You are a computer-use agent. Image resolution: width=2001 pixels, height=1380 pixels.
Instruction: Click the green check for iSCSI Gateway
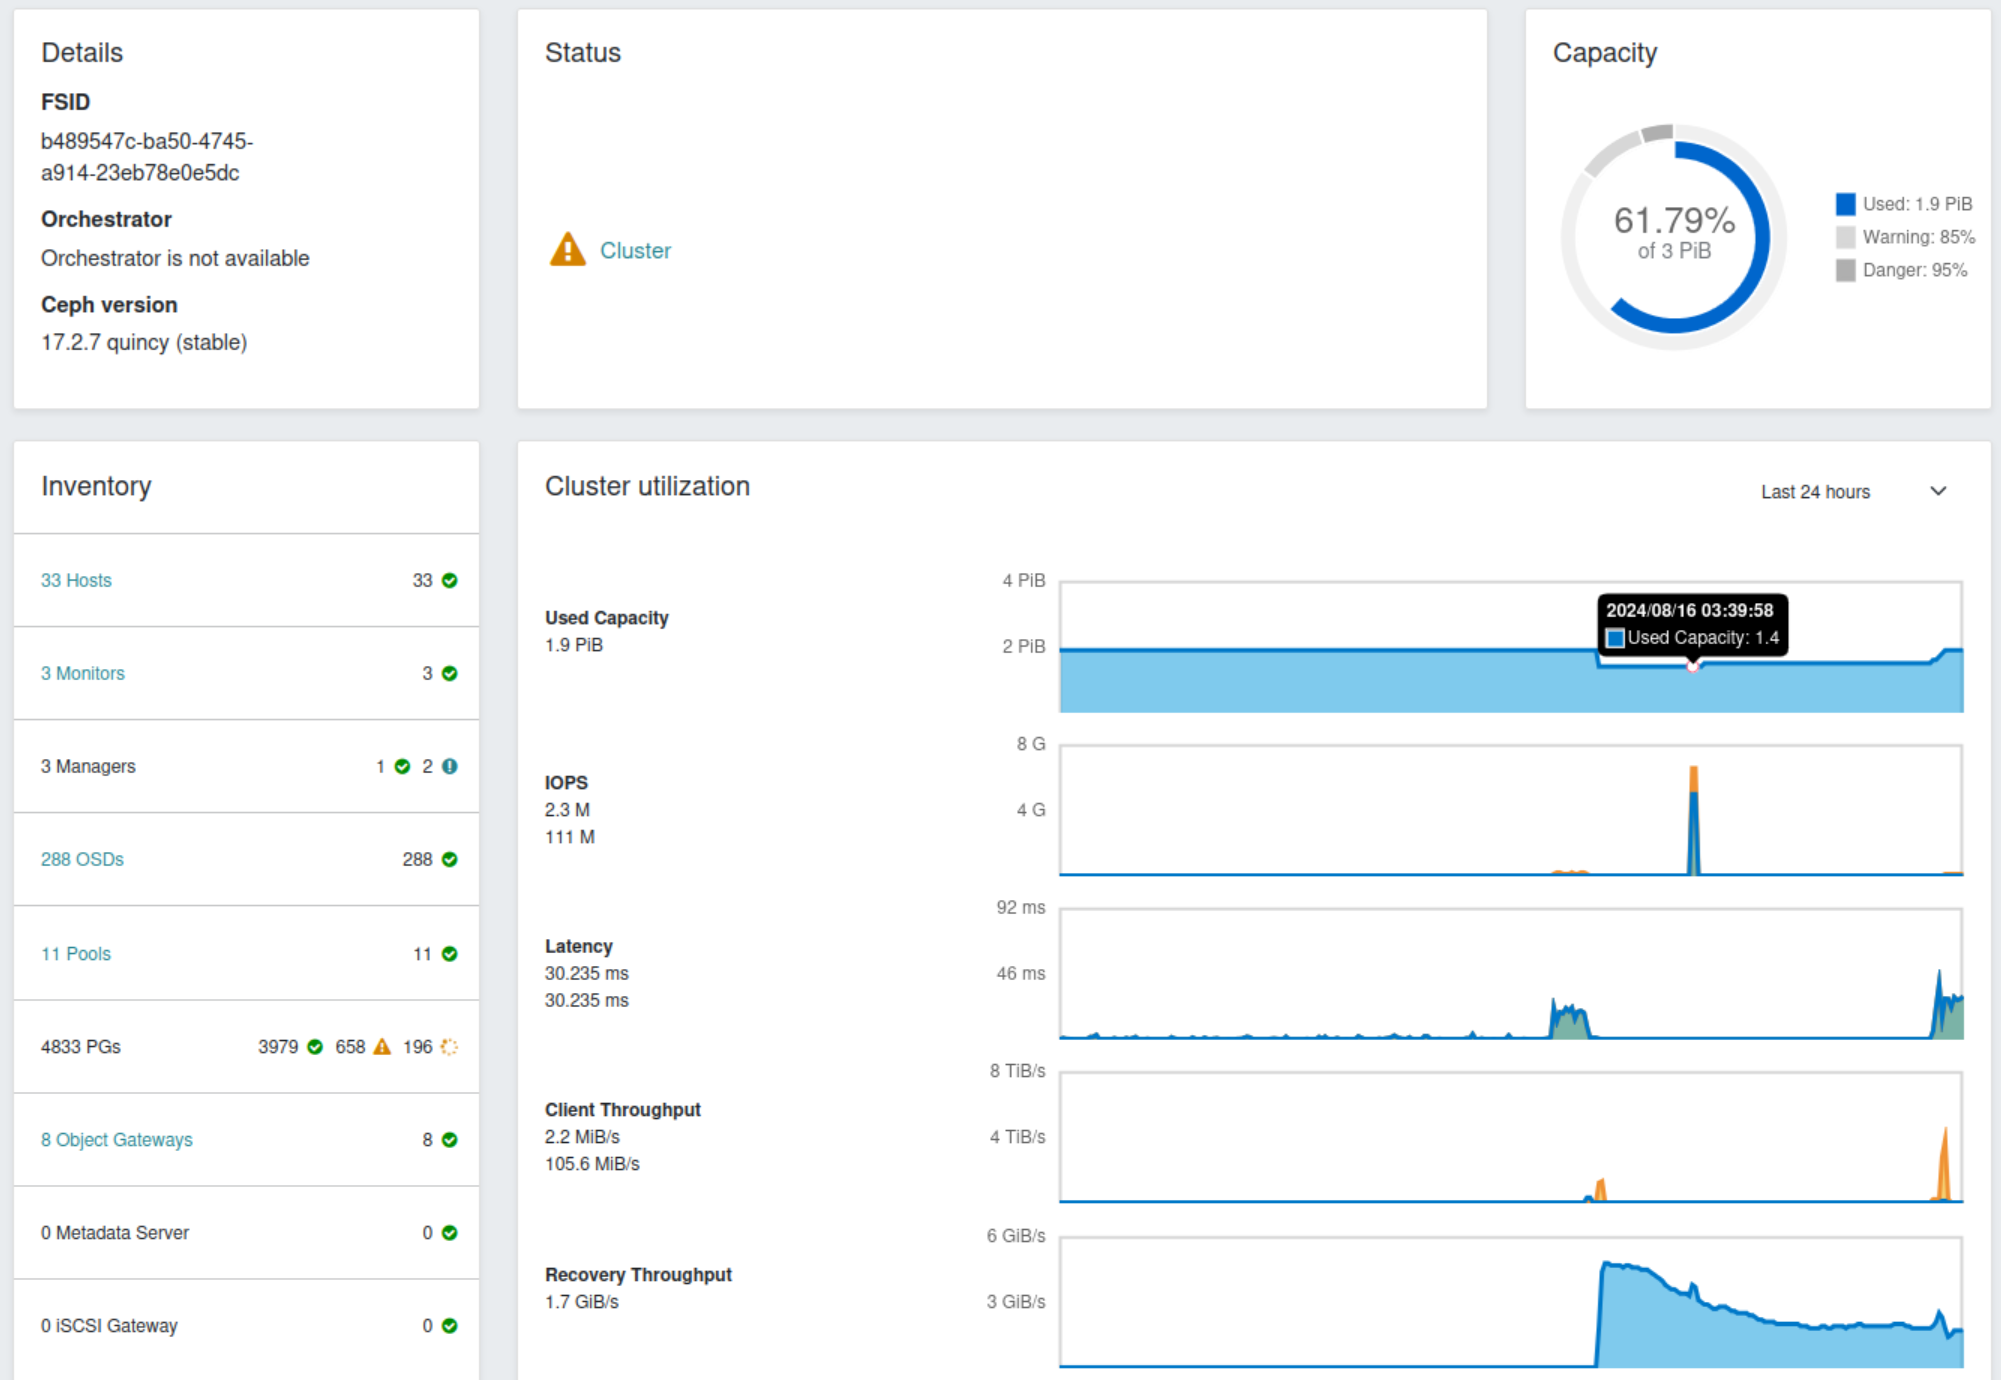(x=450, y=1325)
